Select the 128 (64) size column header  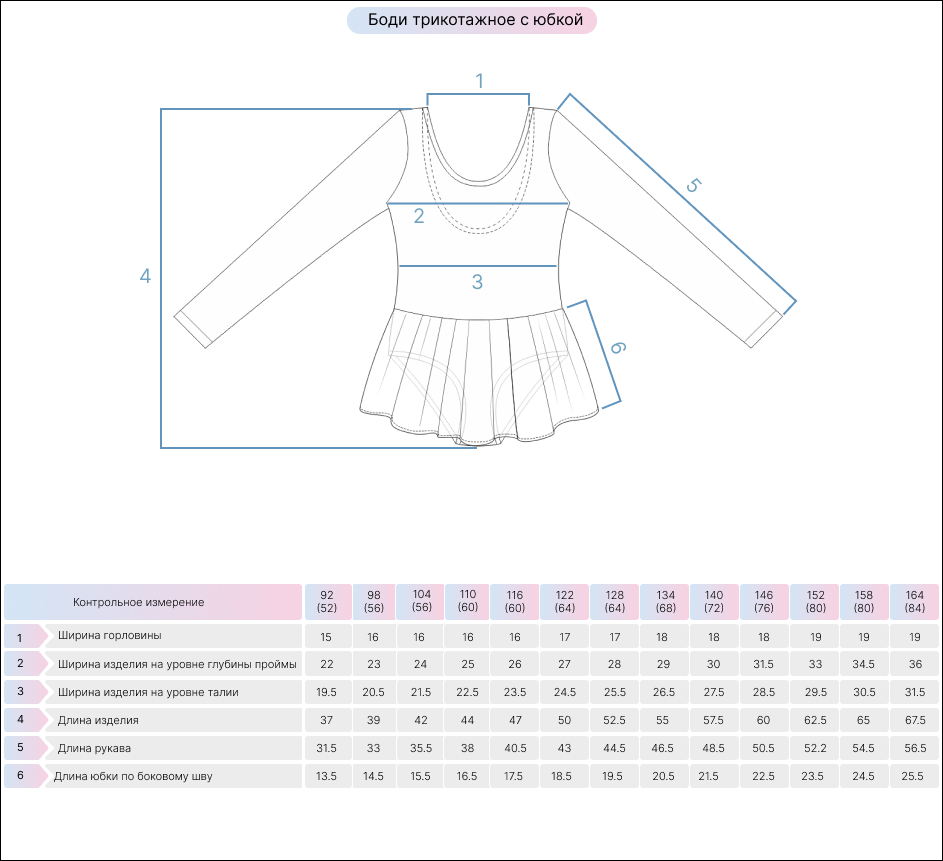click(614, 601)
